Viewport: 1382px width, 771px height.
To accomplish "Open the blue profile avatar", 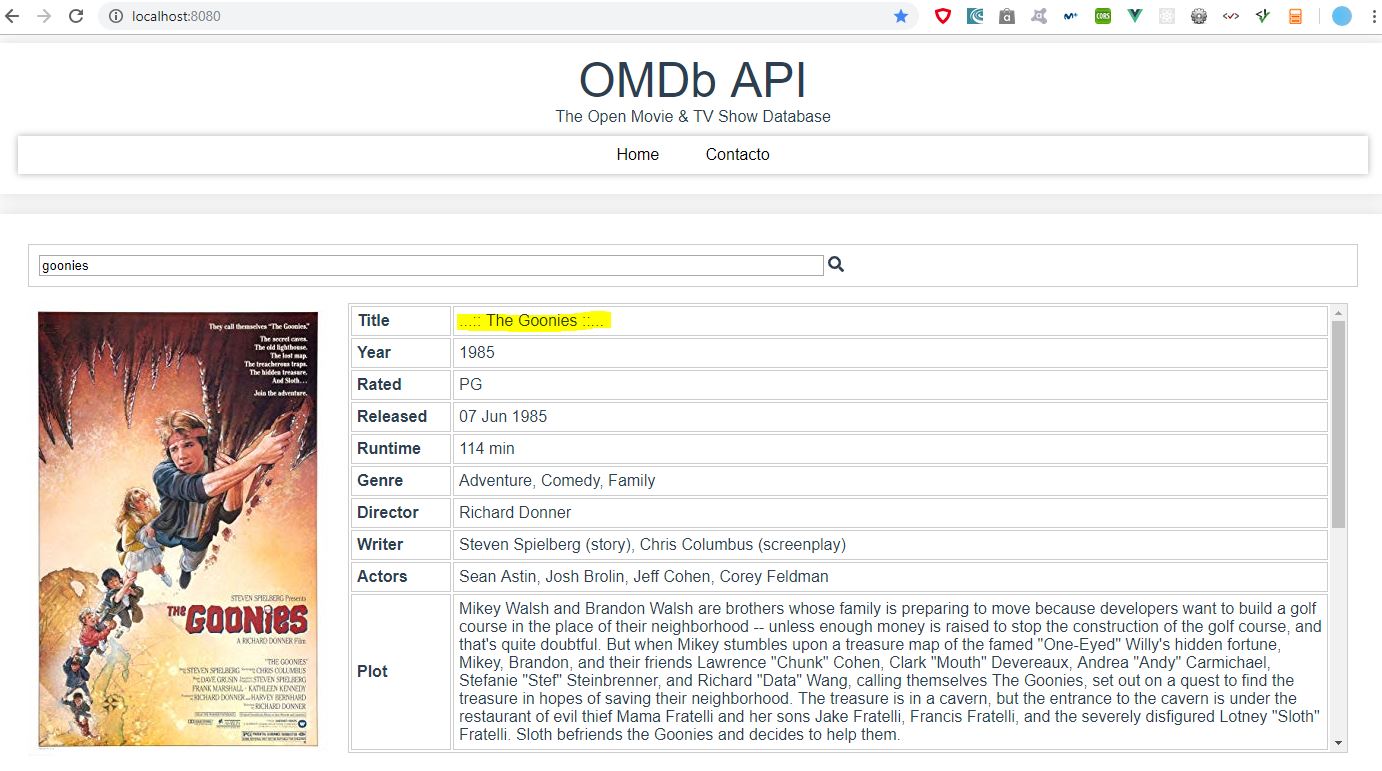I will coord(1341,16).
